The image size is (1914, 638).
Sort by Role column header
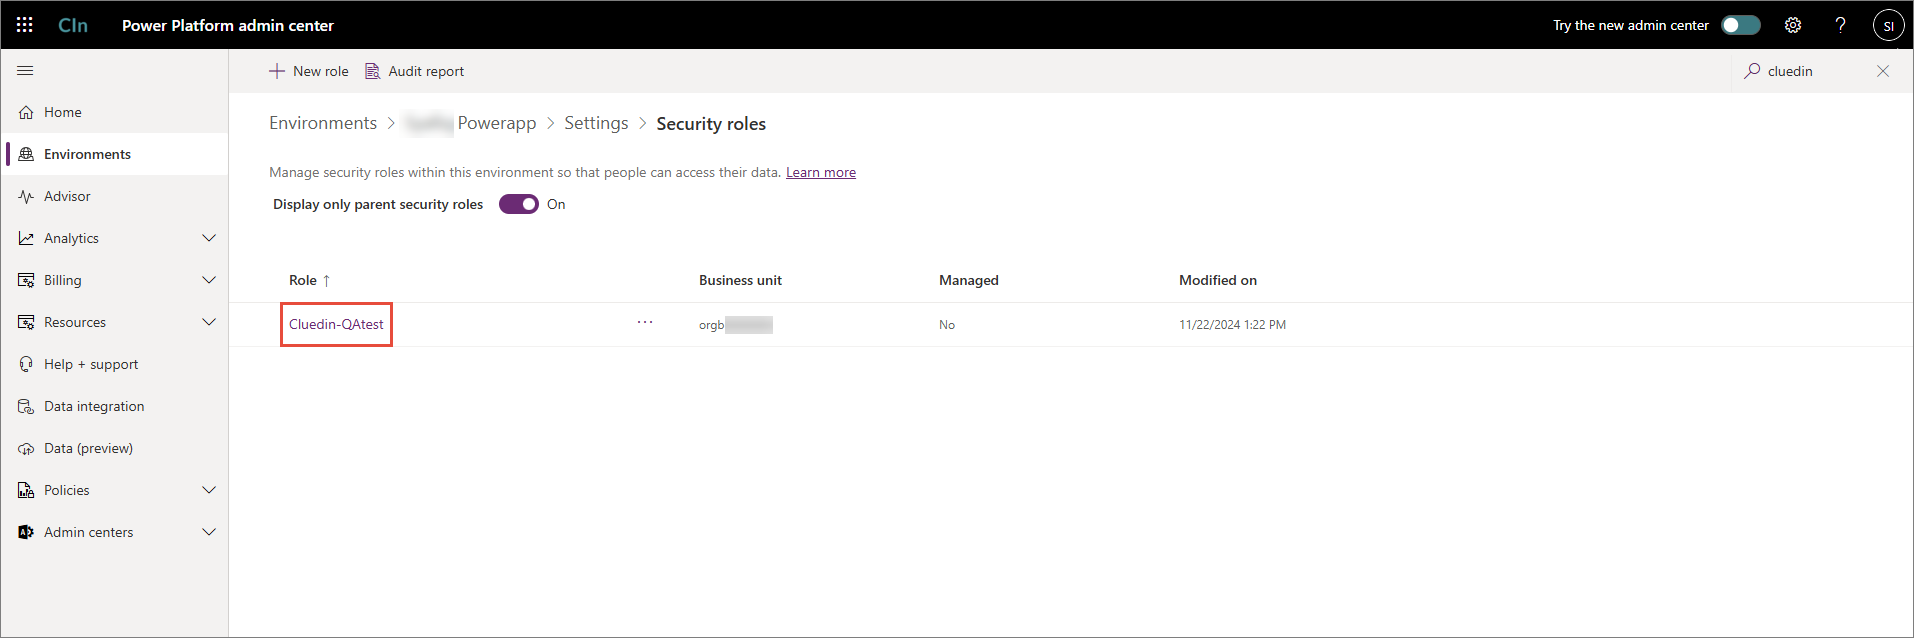[x=309, y=280]
